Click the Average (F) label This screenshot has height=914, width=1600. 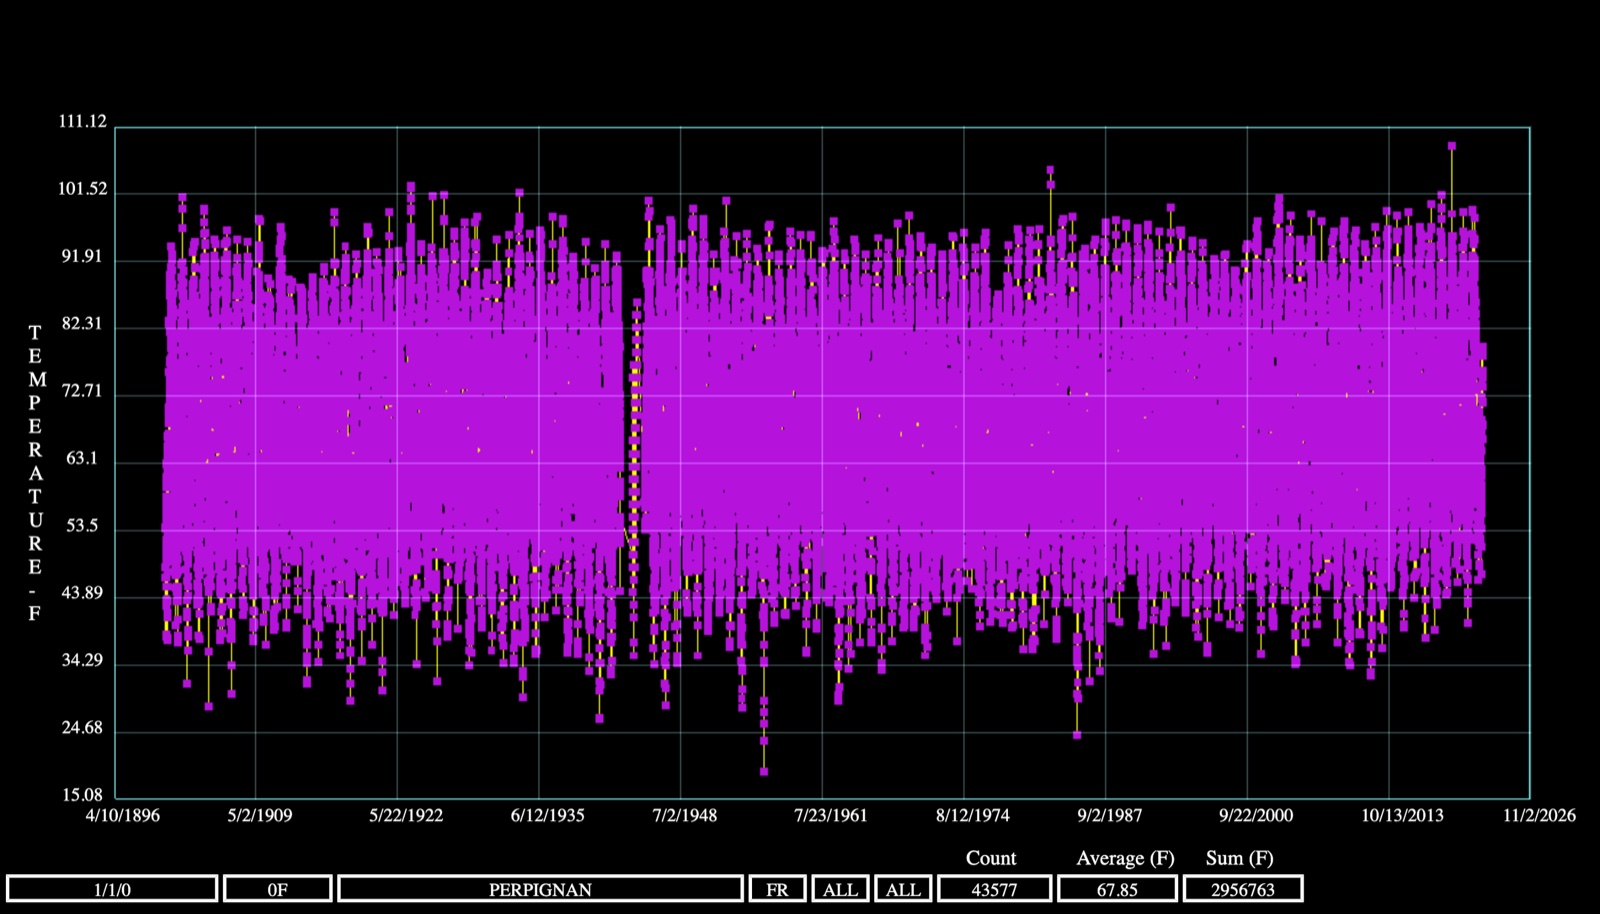point(1125,858)
